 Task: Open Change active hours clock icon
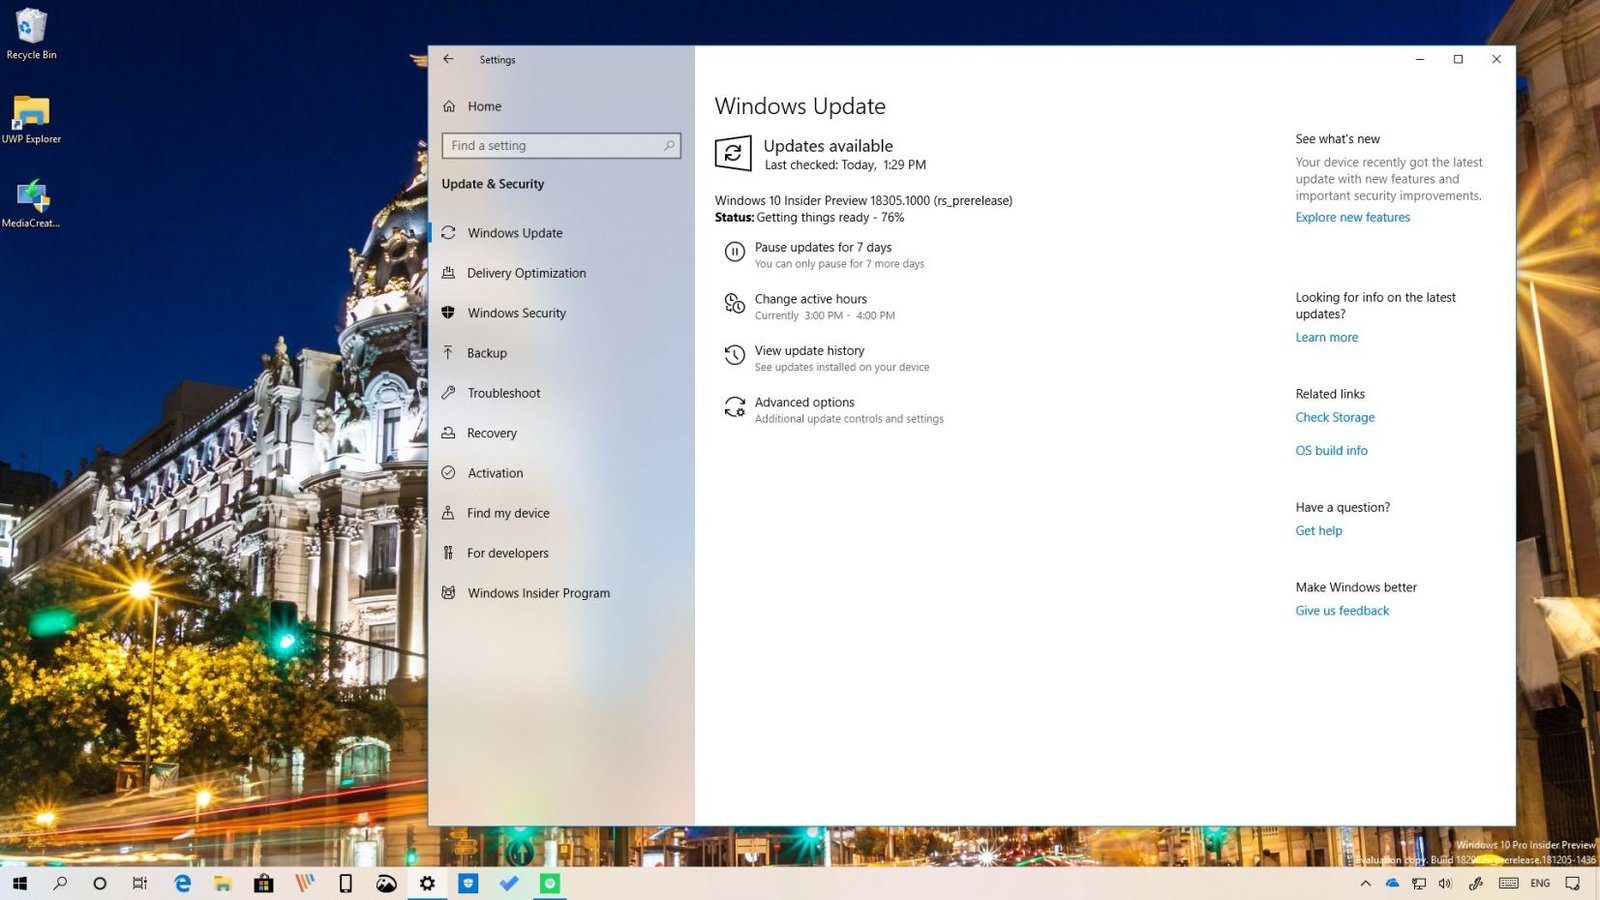click(x=734, y=304)
